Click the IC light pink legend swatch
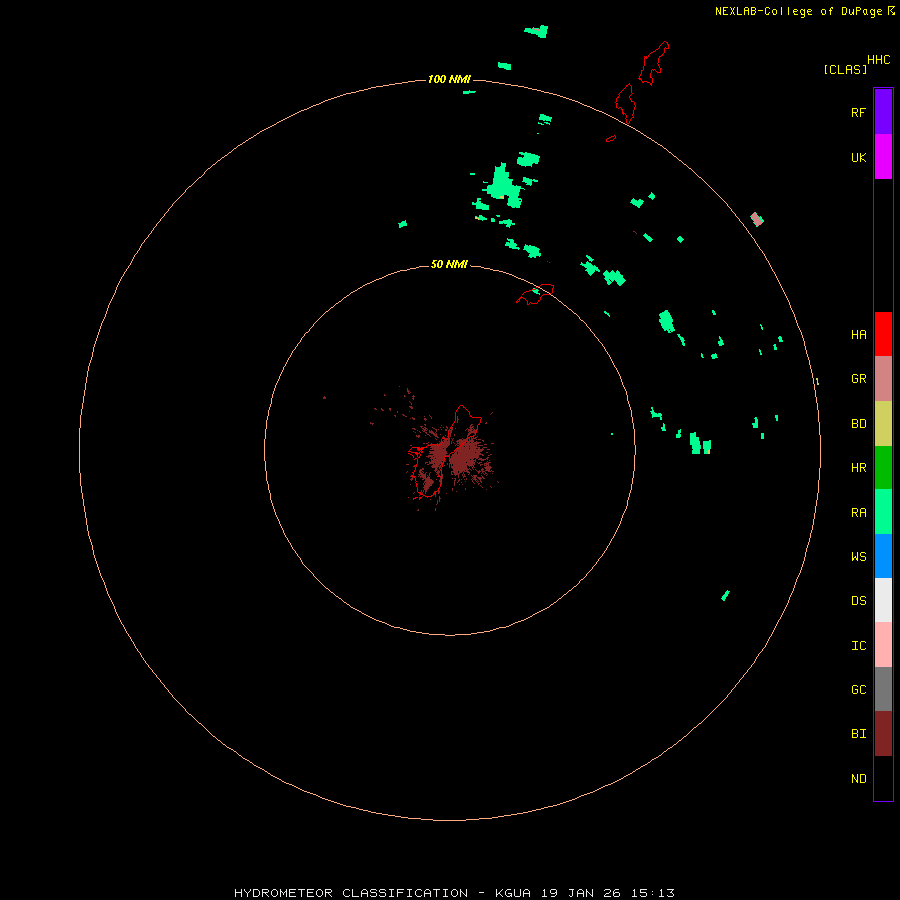 click(x=883, y=645)
